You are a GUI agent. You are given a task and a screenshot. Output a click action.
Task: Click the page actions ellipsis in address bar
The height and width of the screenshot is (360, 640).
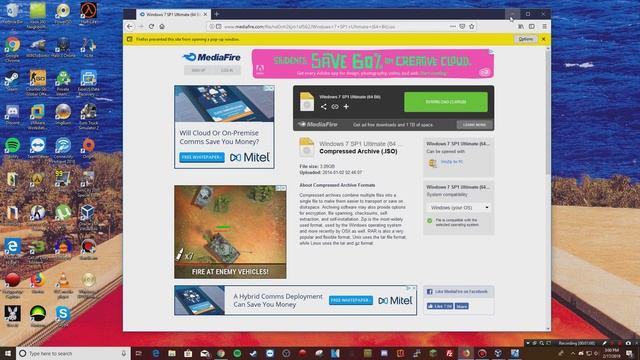click(x=453, y=27)
